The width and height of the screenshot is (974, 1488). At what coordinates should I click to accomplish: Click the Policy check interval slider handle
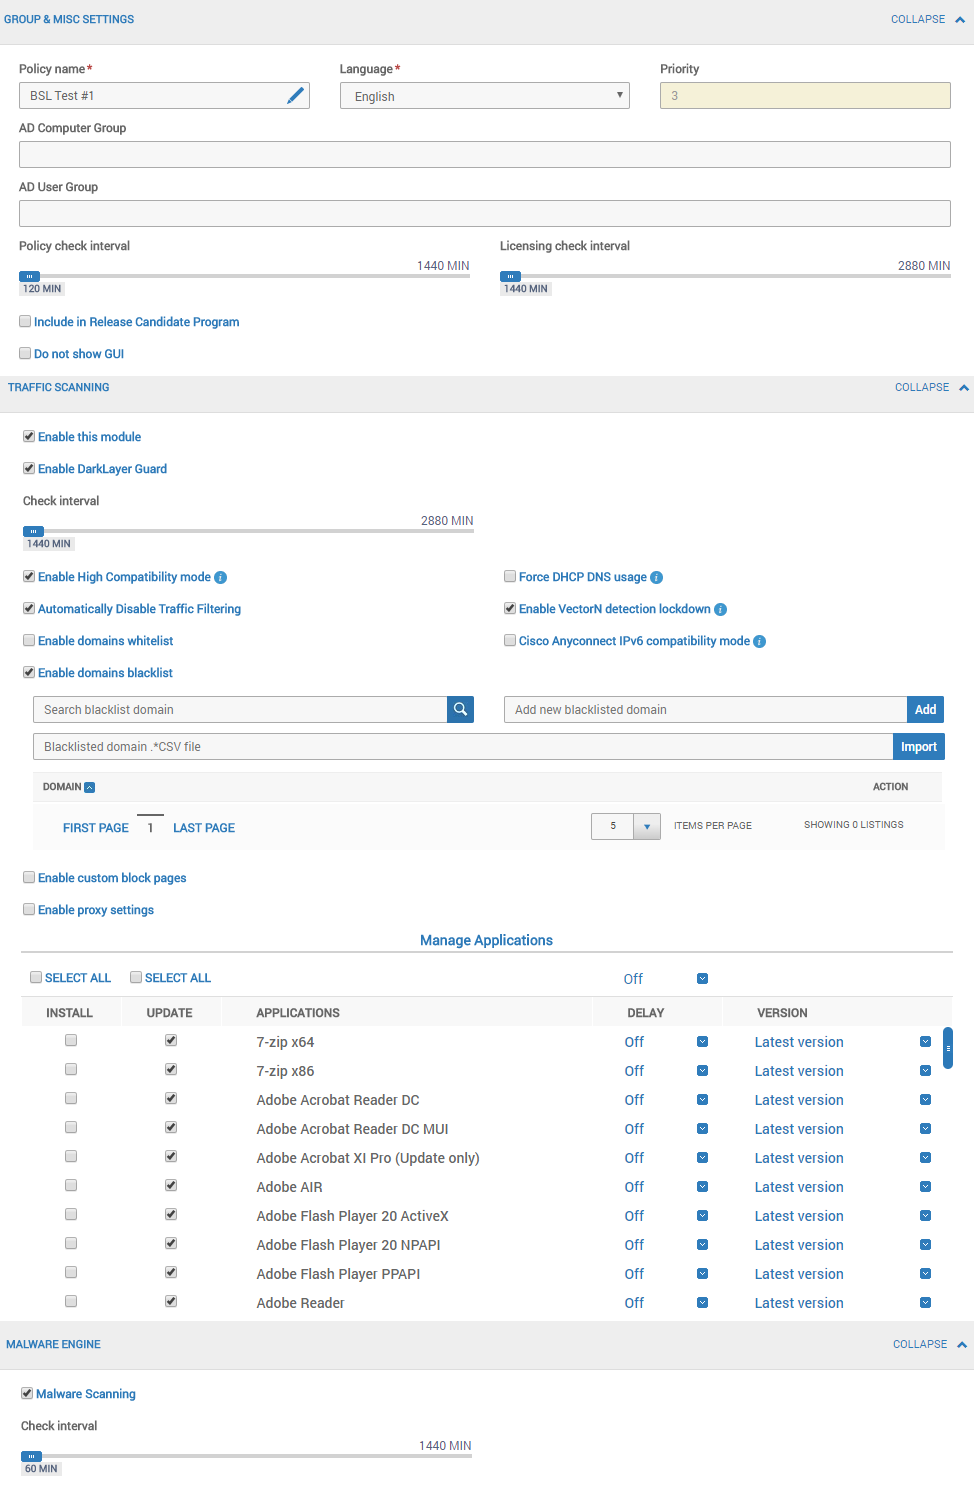coord(30,276)
